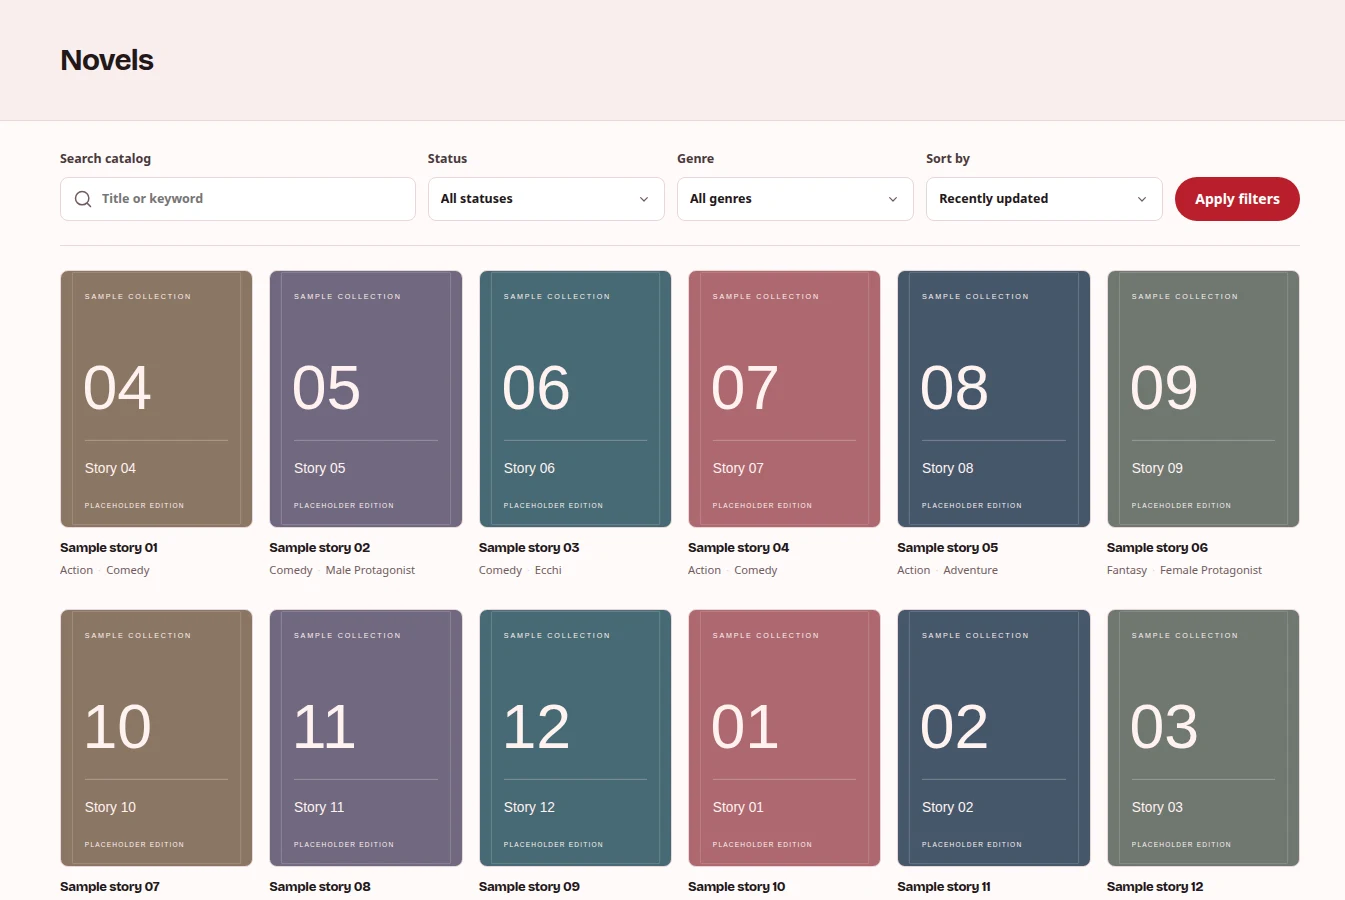Click the Novels page heading
The image size is (1345, 900).
point(107,60)
